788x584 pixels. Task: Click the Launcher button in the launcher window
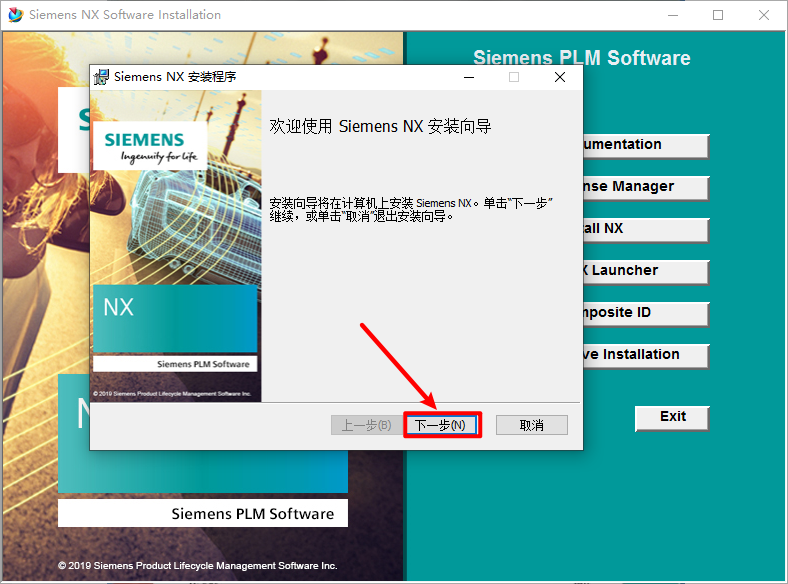click(646, 272)
